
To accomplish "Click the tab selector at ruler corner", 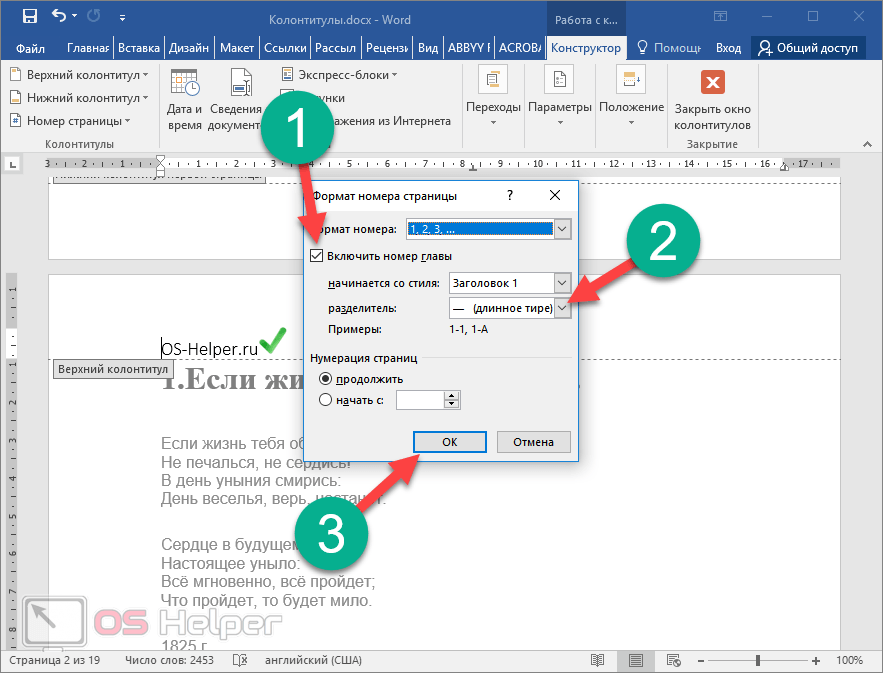I will tap(12, 164).
